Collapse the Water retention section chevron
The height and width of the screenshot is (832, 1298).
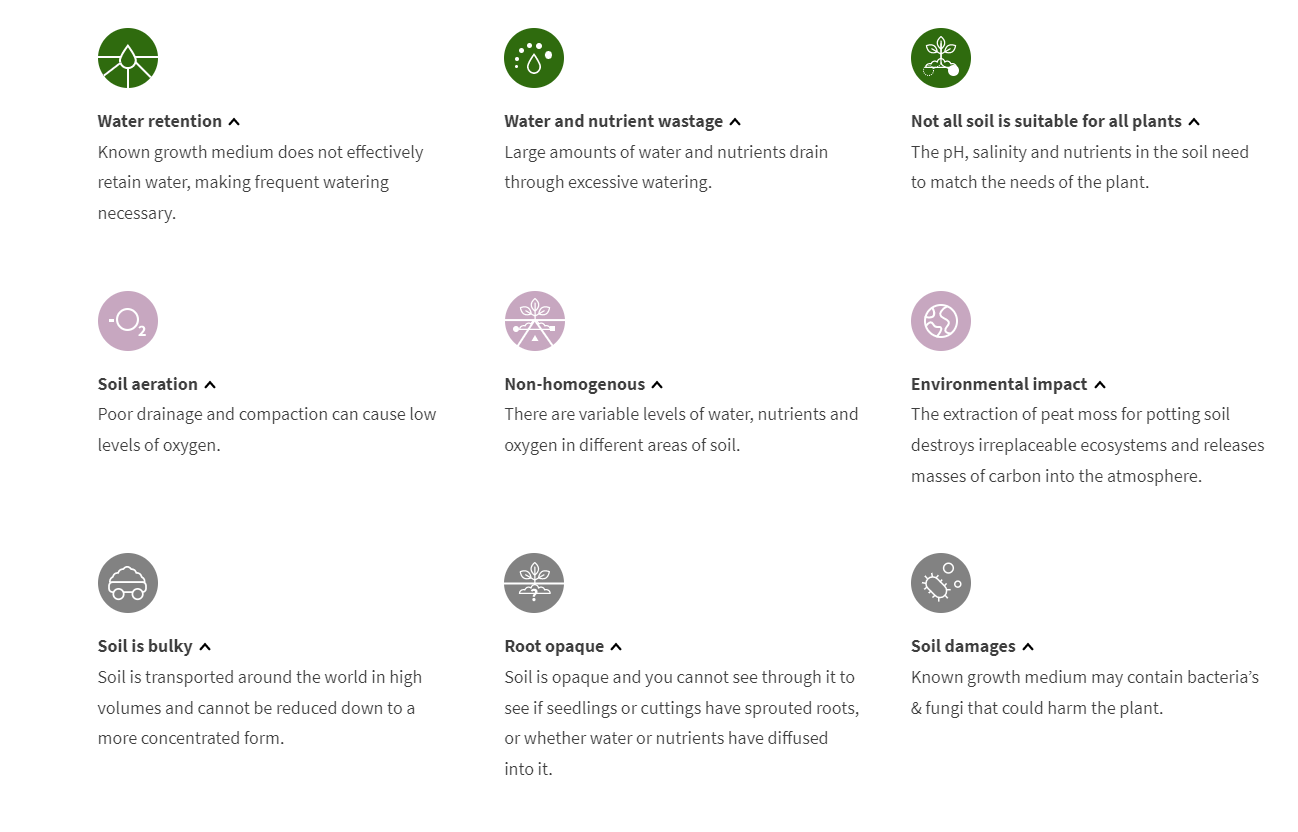click(x=234, y=122)
